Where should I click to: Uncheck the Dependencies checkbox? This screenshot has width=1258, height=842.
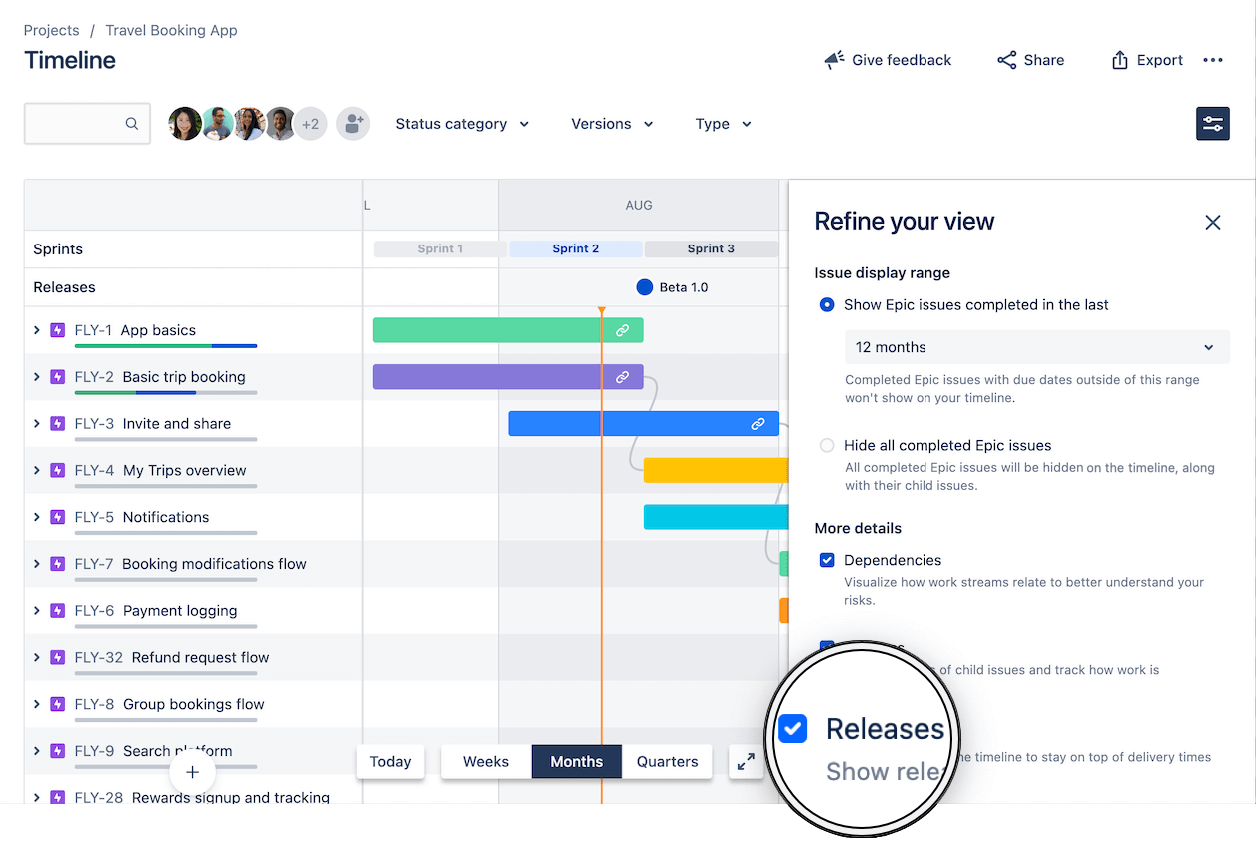(827, 560)
